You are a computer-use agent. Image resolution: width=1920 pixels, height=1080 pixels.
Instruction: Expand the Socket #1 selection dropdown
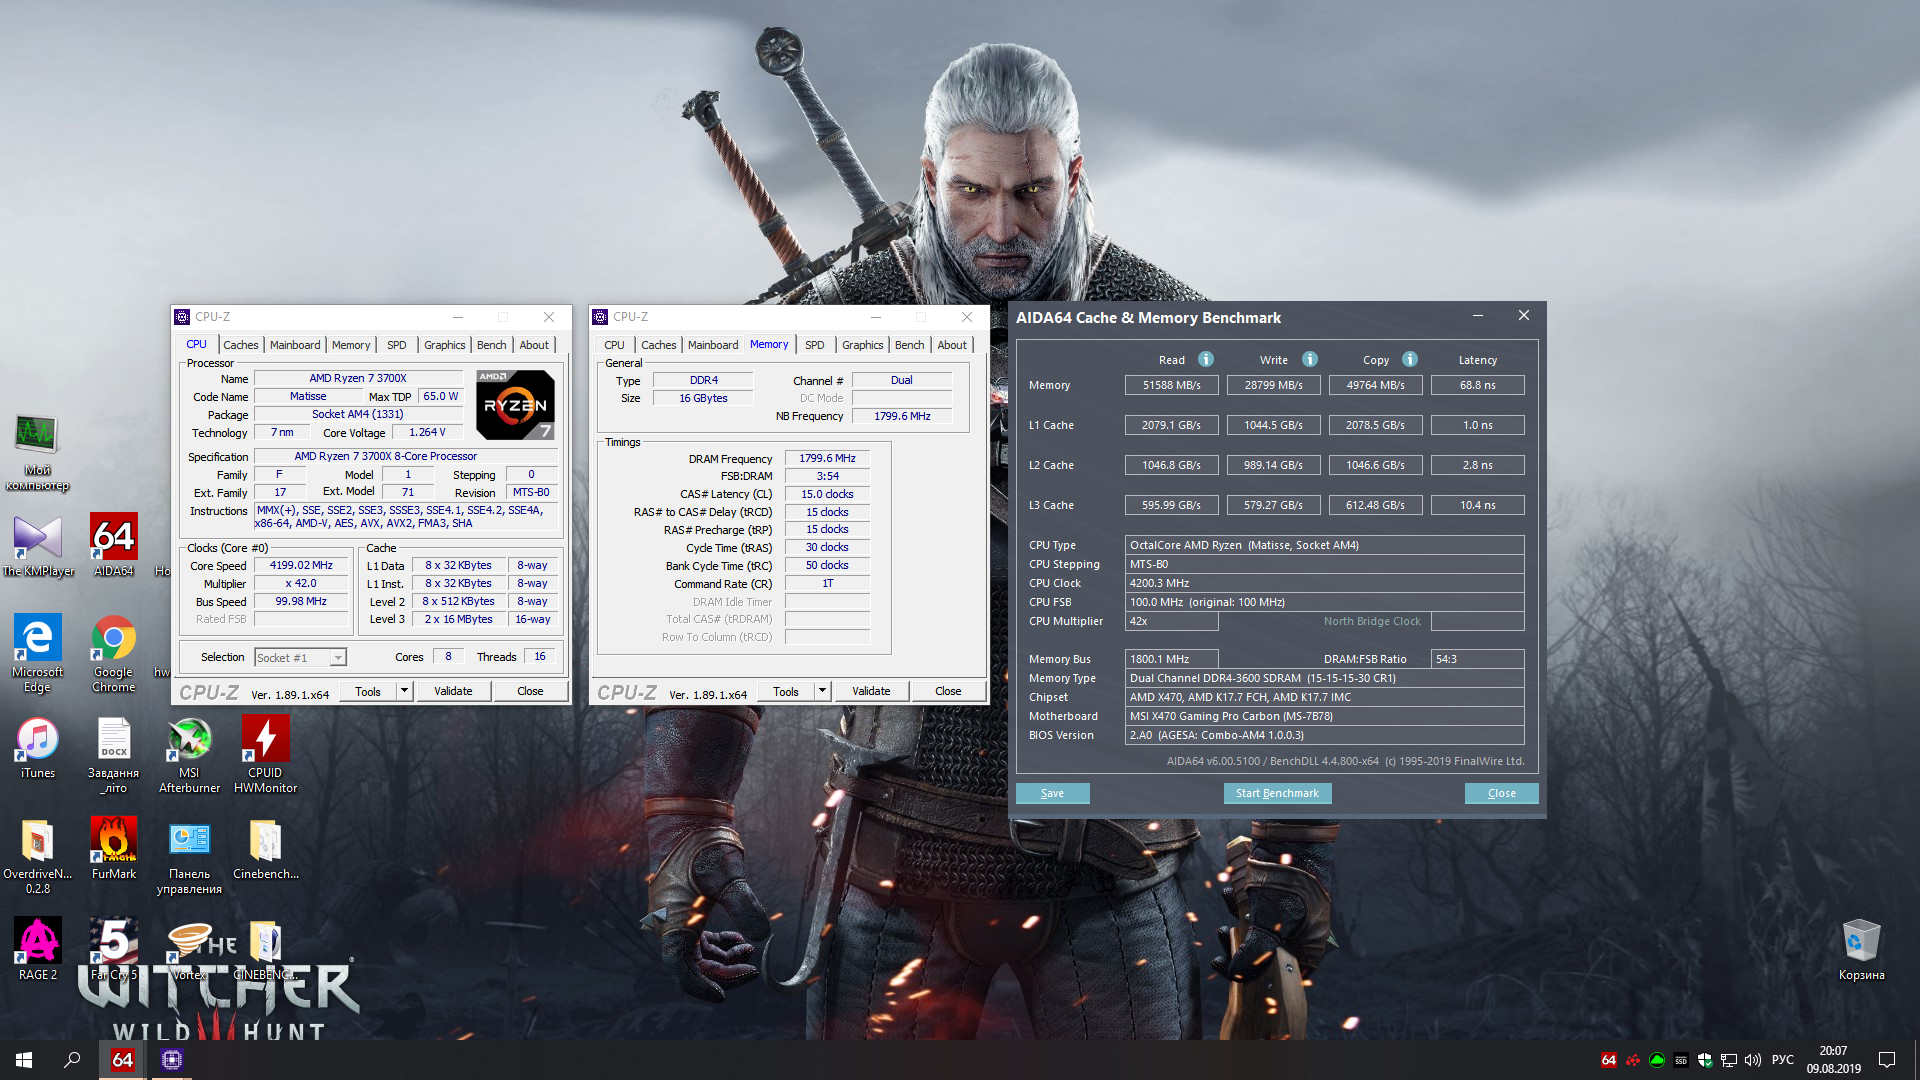coord(338,657)
